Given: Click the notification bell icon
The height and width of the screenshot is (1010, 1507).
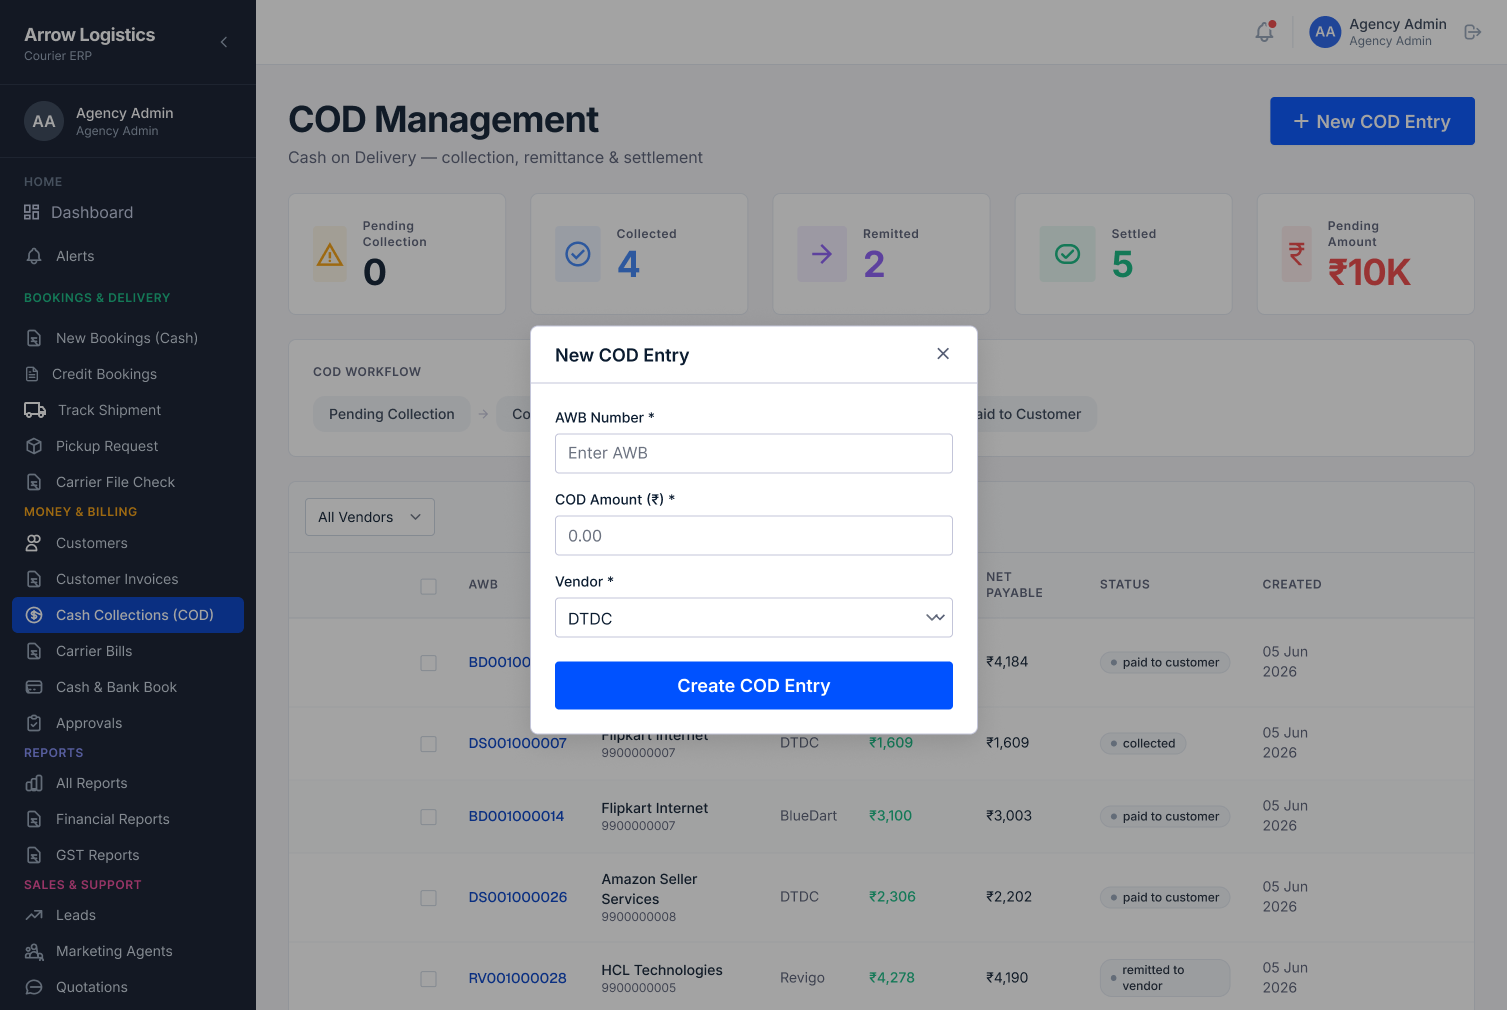Looking at the screenshot, I should pos(1265,32).
